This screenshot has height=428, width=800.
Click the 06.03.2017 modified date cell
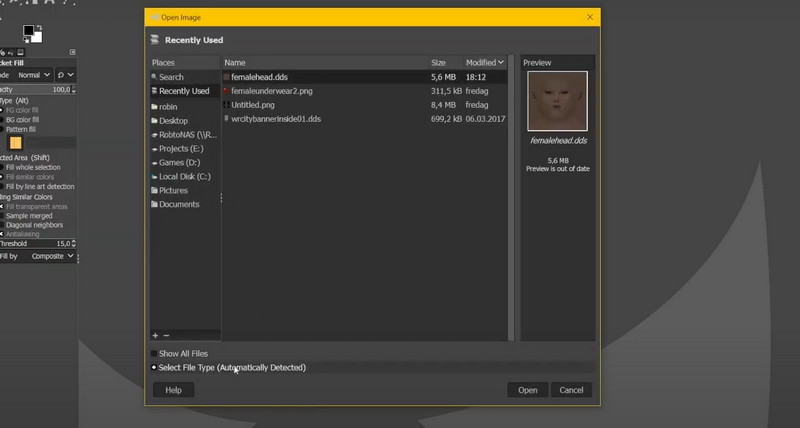click(485, 118)
